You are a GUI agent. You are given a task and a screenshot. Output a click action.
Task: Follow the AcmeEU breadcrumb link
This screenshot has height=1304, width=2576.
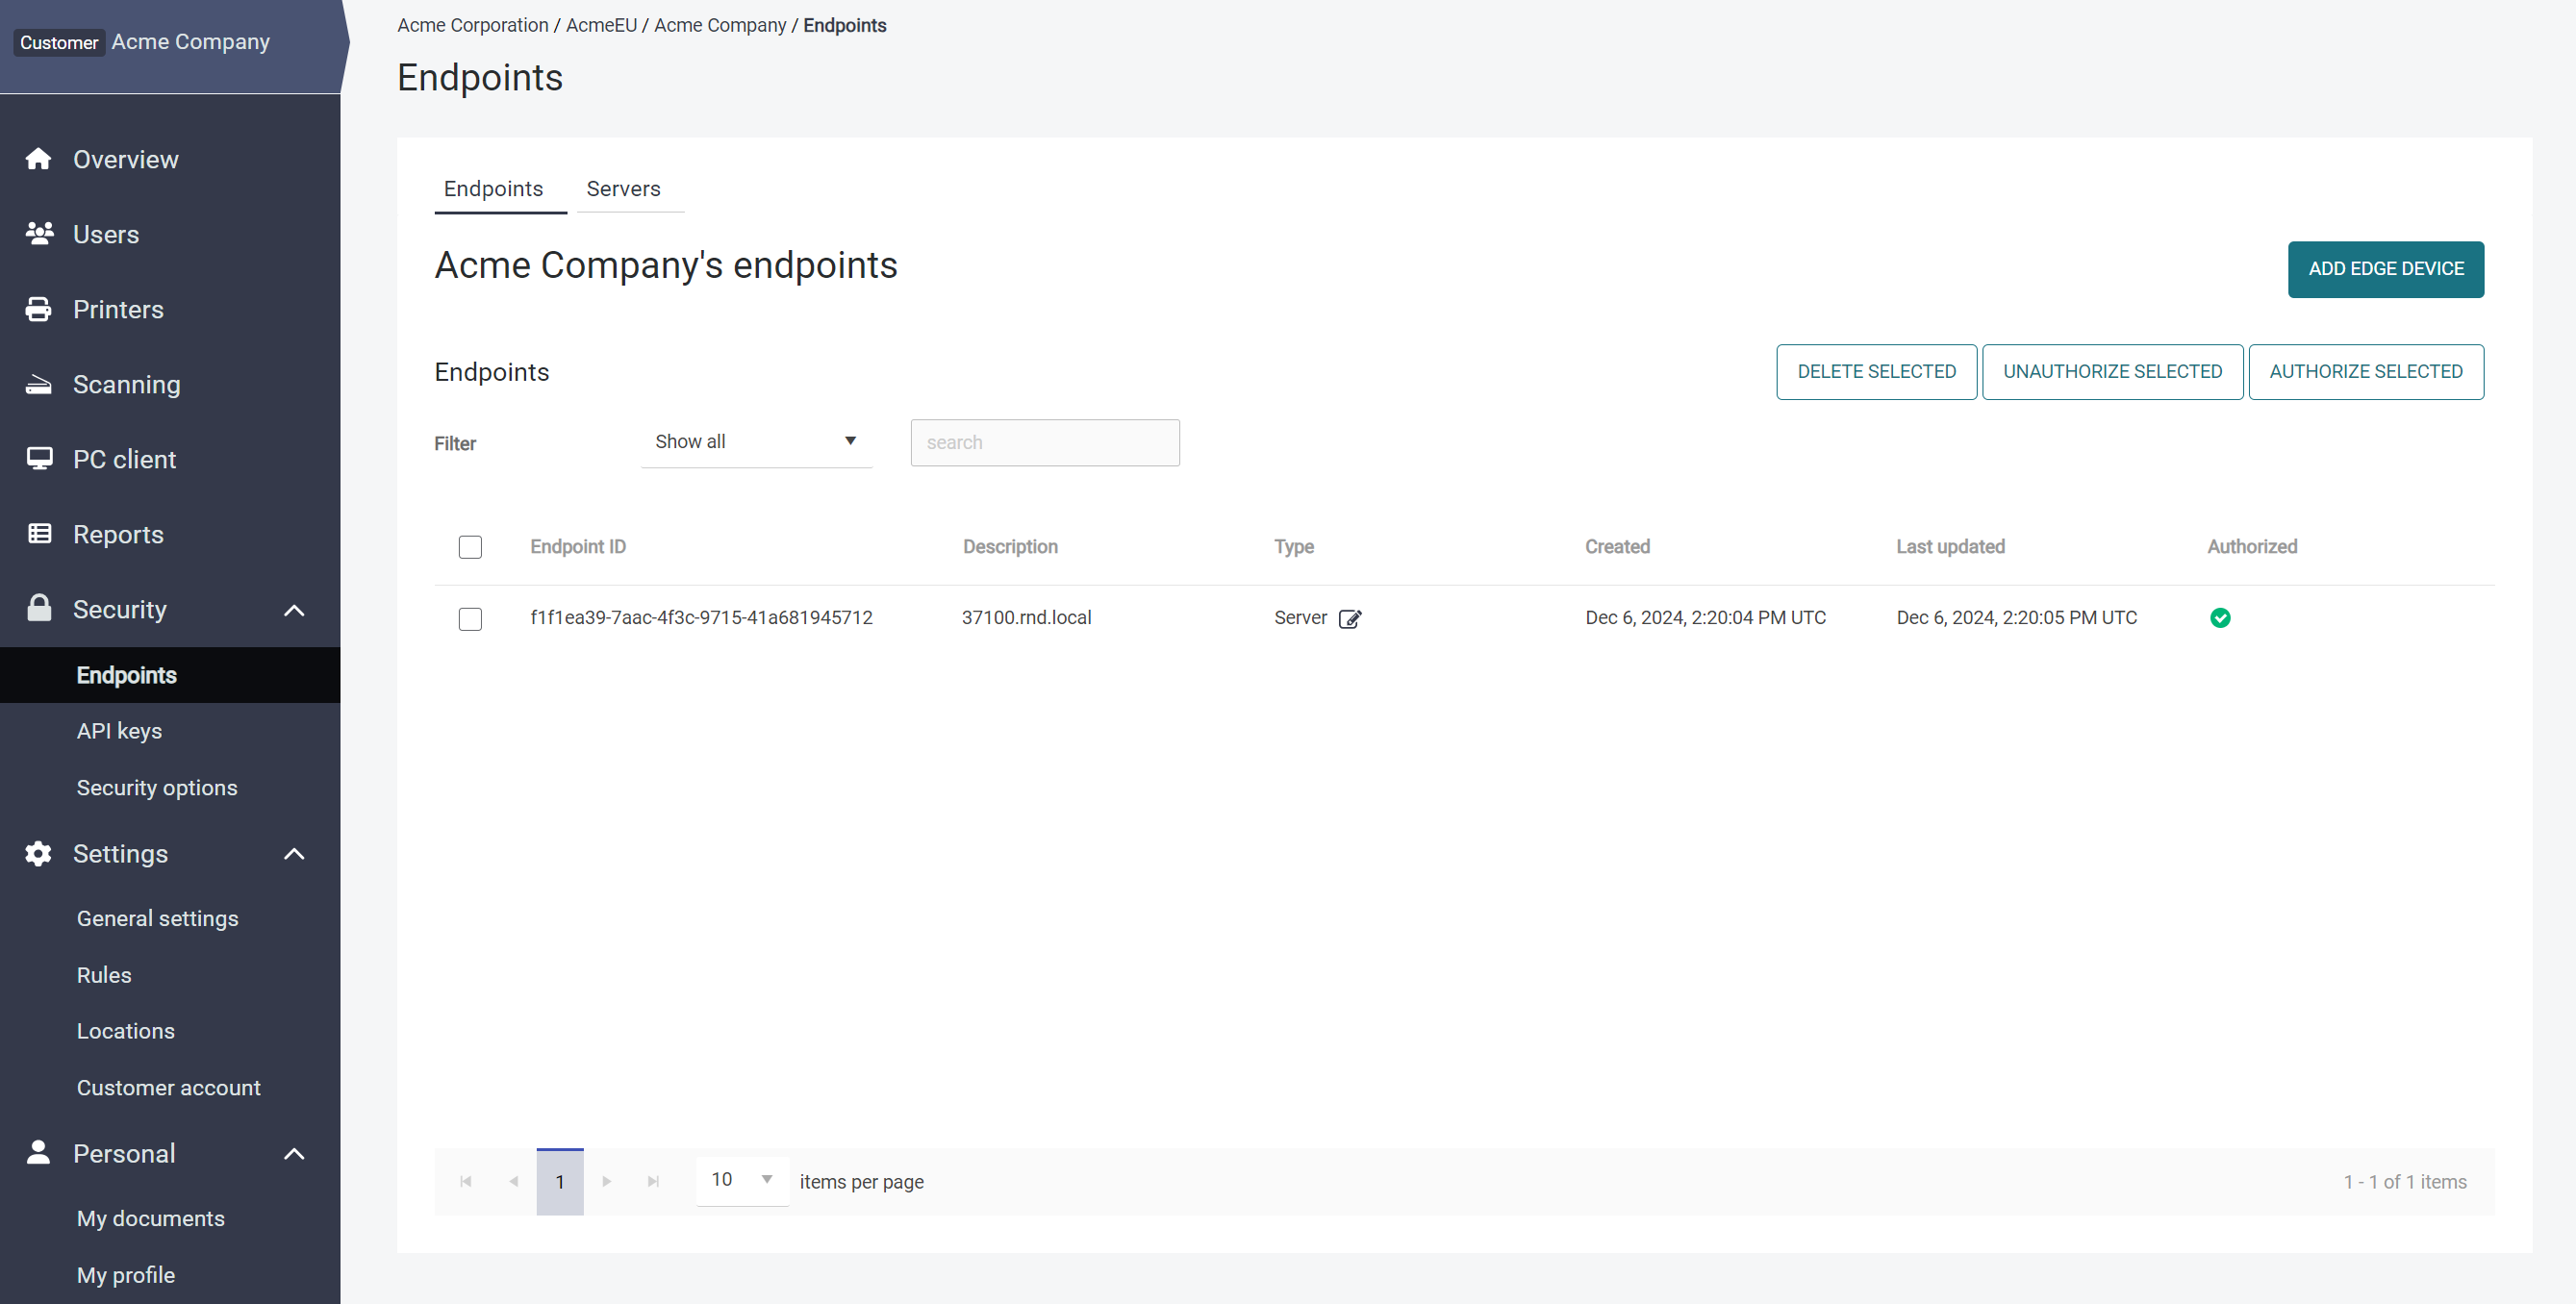600,25
